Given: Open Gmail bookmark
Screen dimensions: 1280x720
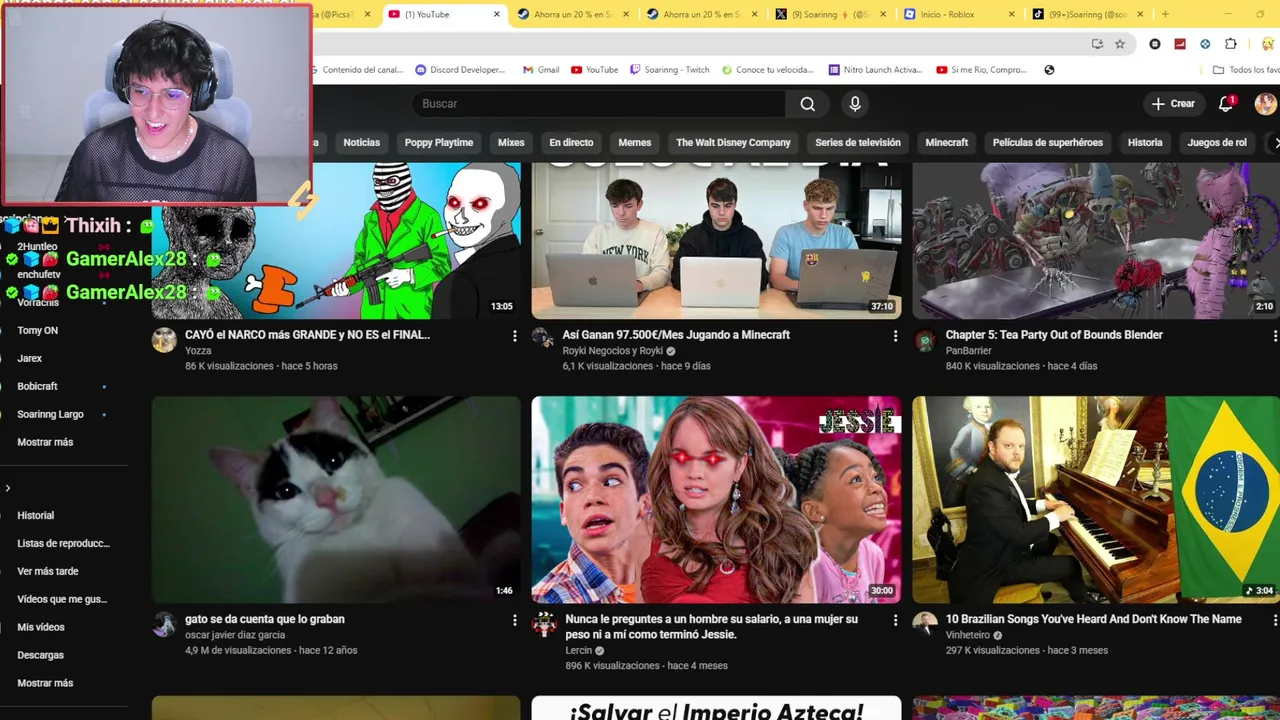Looking at the screenshot, I should [x=540, y=70].
